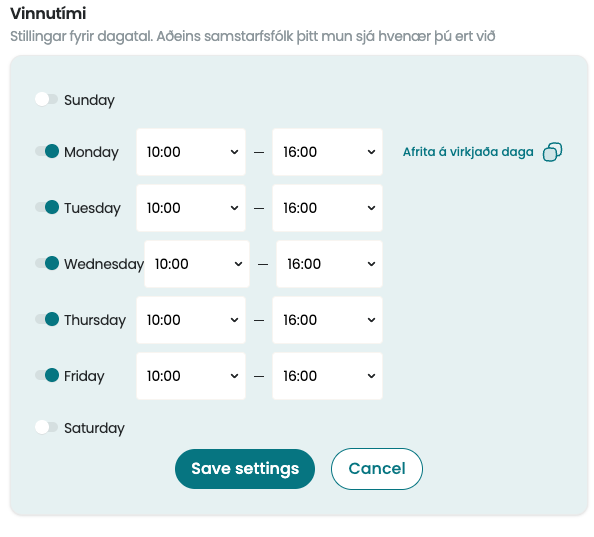The width and height of the screenshot is (594, 537).
Task: Click the copy icon next to Afrita á virkjaða daga
Action: (x=552, y=152)
